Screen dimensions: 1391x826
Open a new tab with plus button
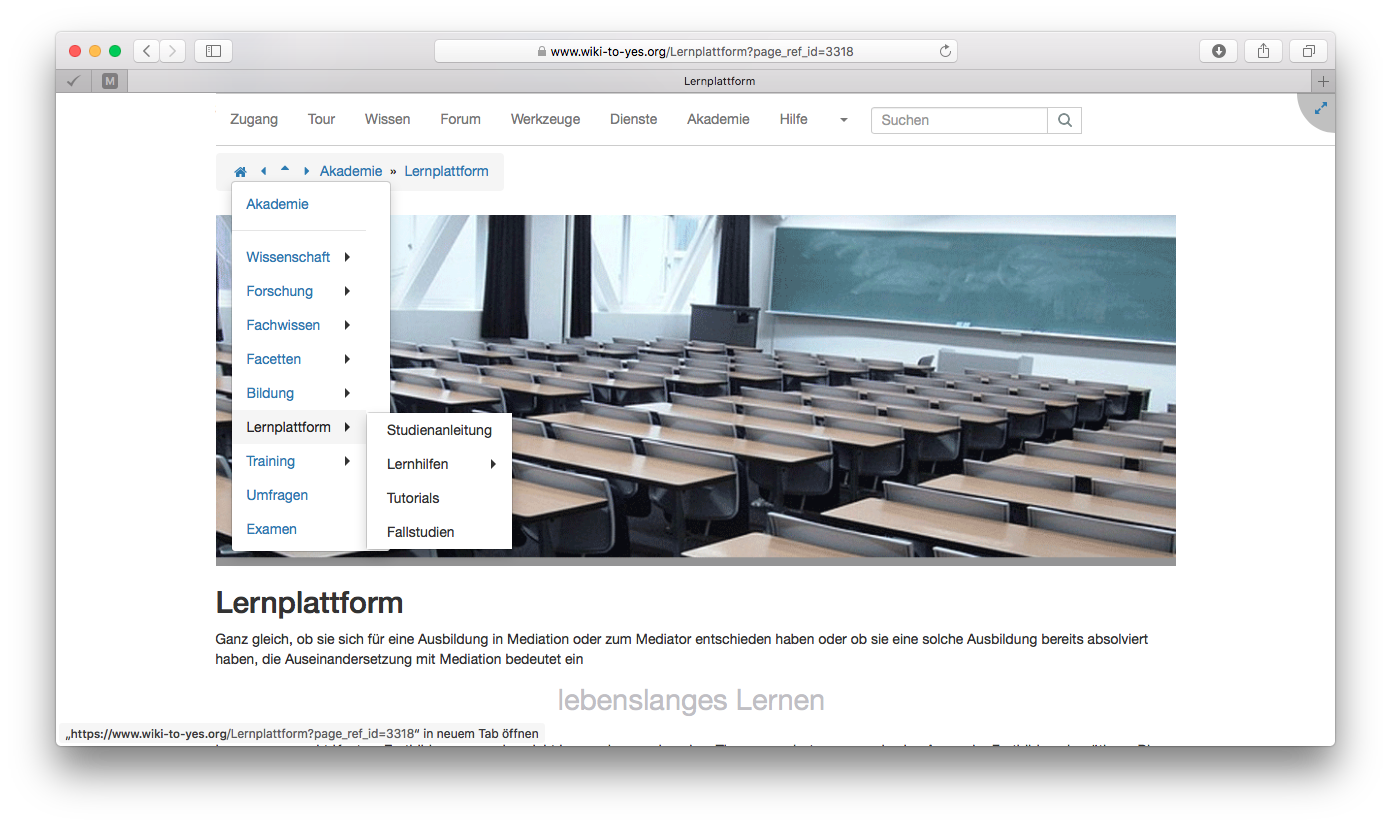click(1323, 81)
